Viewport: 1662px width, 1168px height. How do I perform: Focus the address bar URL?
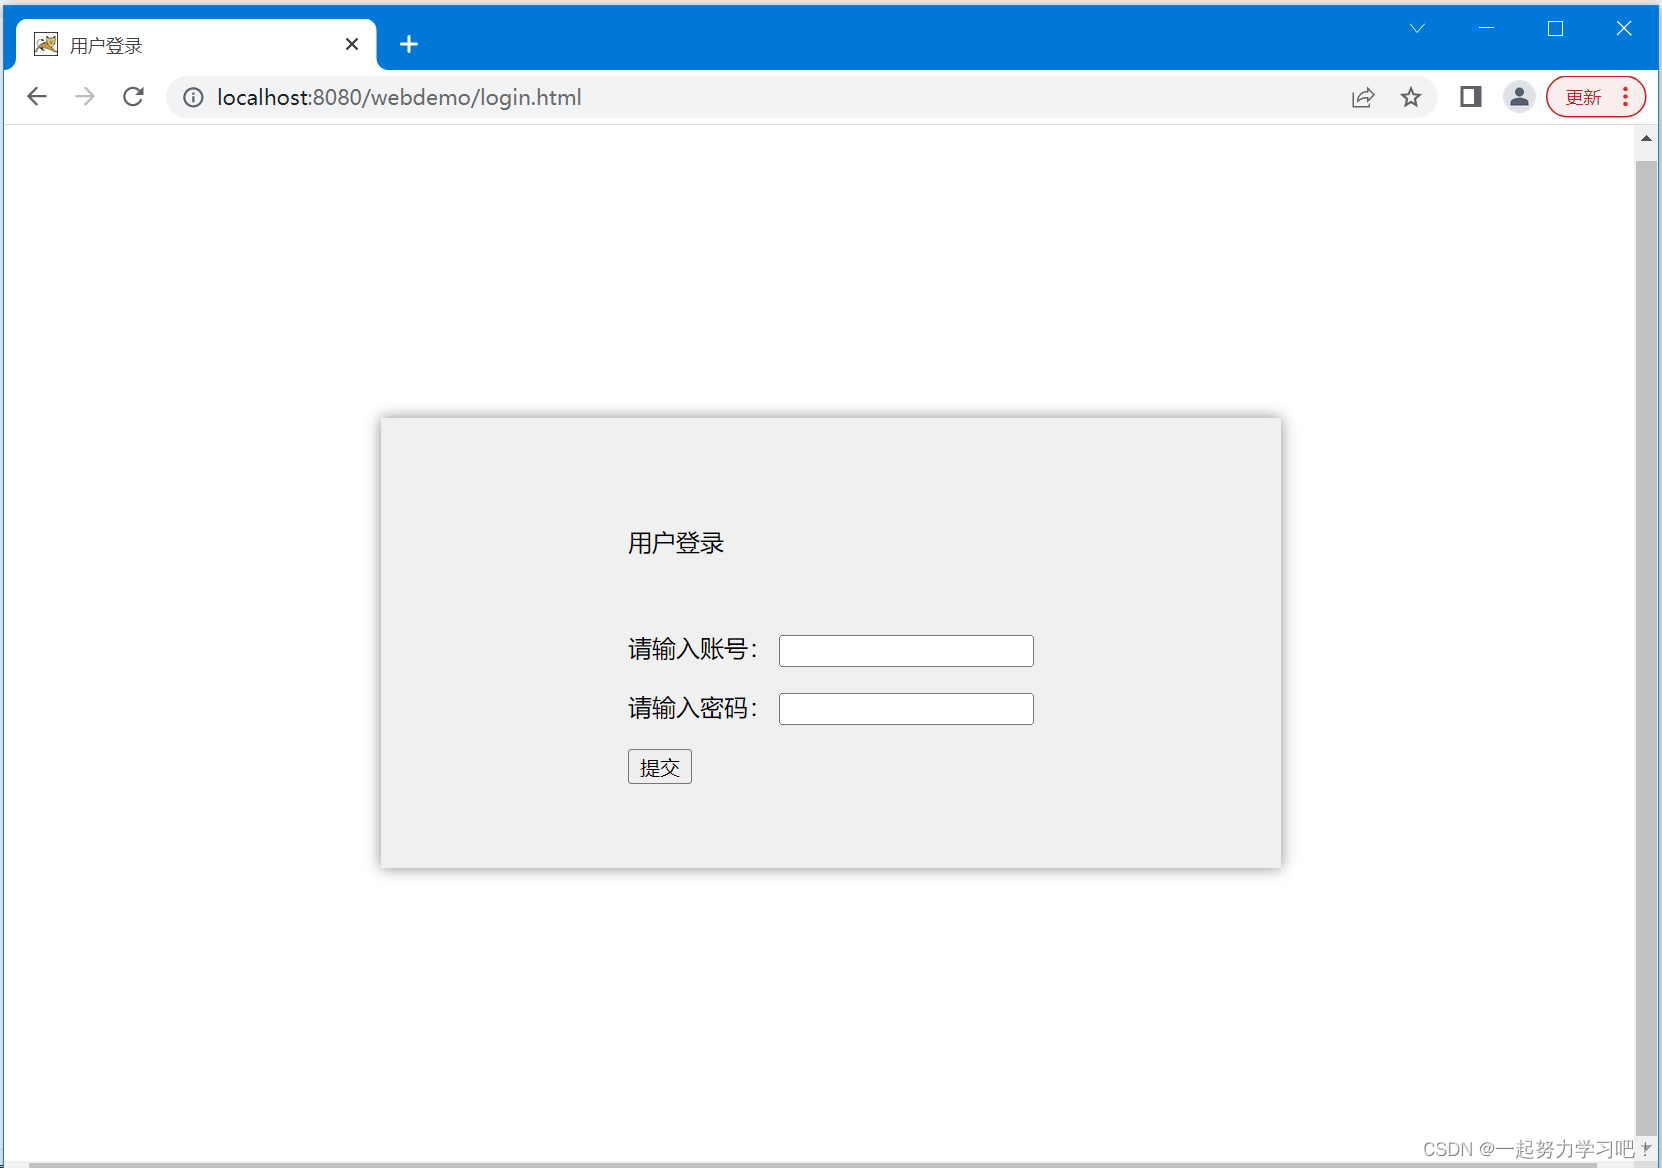coord(399,97)
